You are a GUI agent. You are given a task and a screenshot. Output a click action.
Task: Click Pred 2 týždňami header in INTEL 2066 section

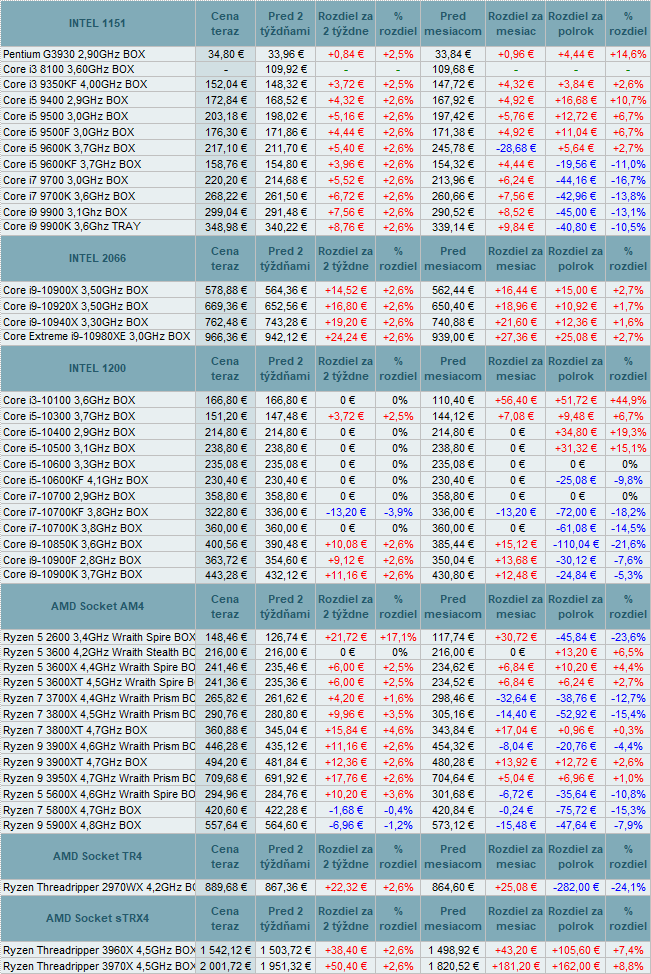tap(285, 258)
